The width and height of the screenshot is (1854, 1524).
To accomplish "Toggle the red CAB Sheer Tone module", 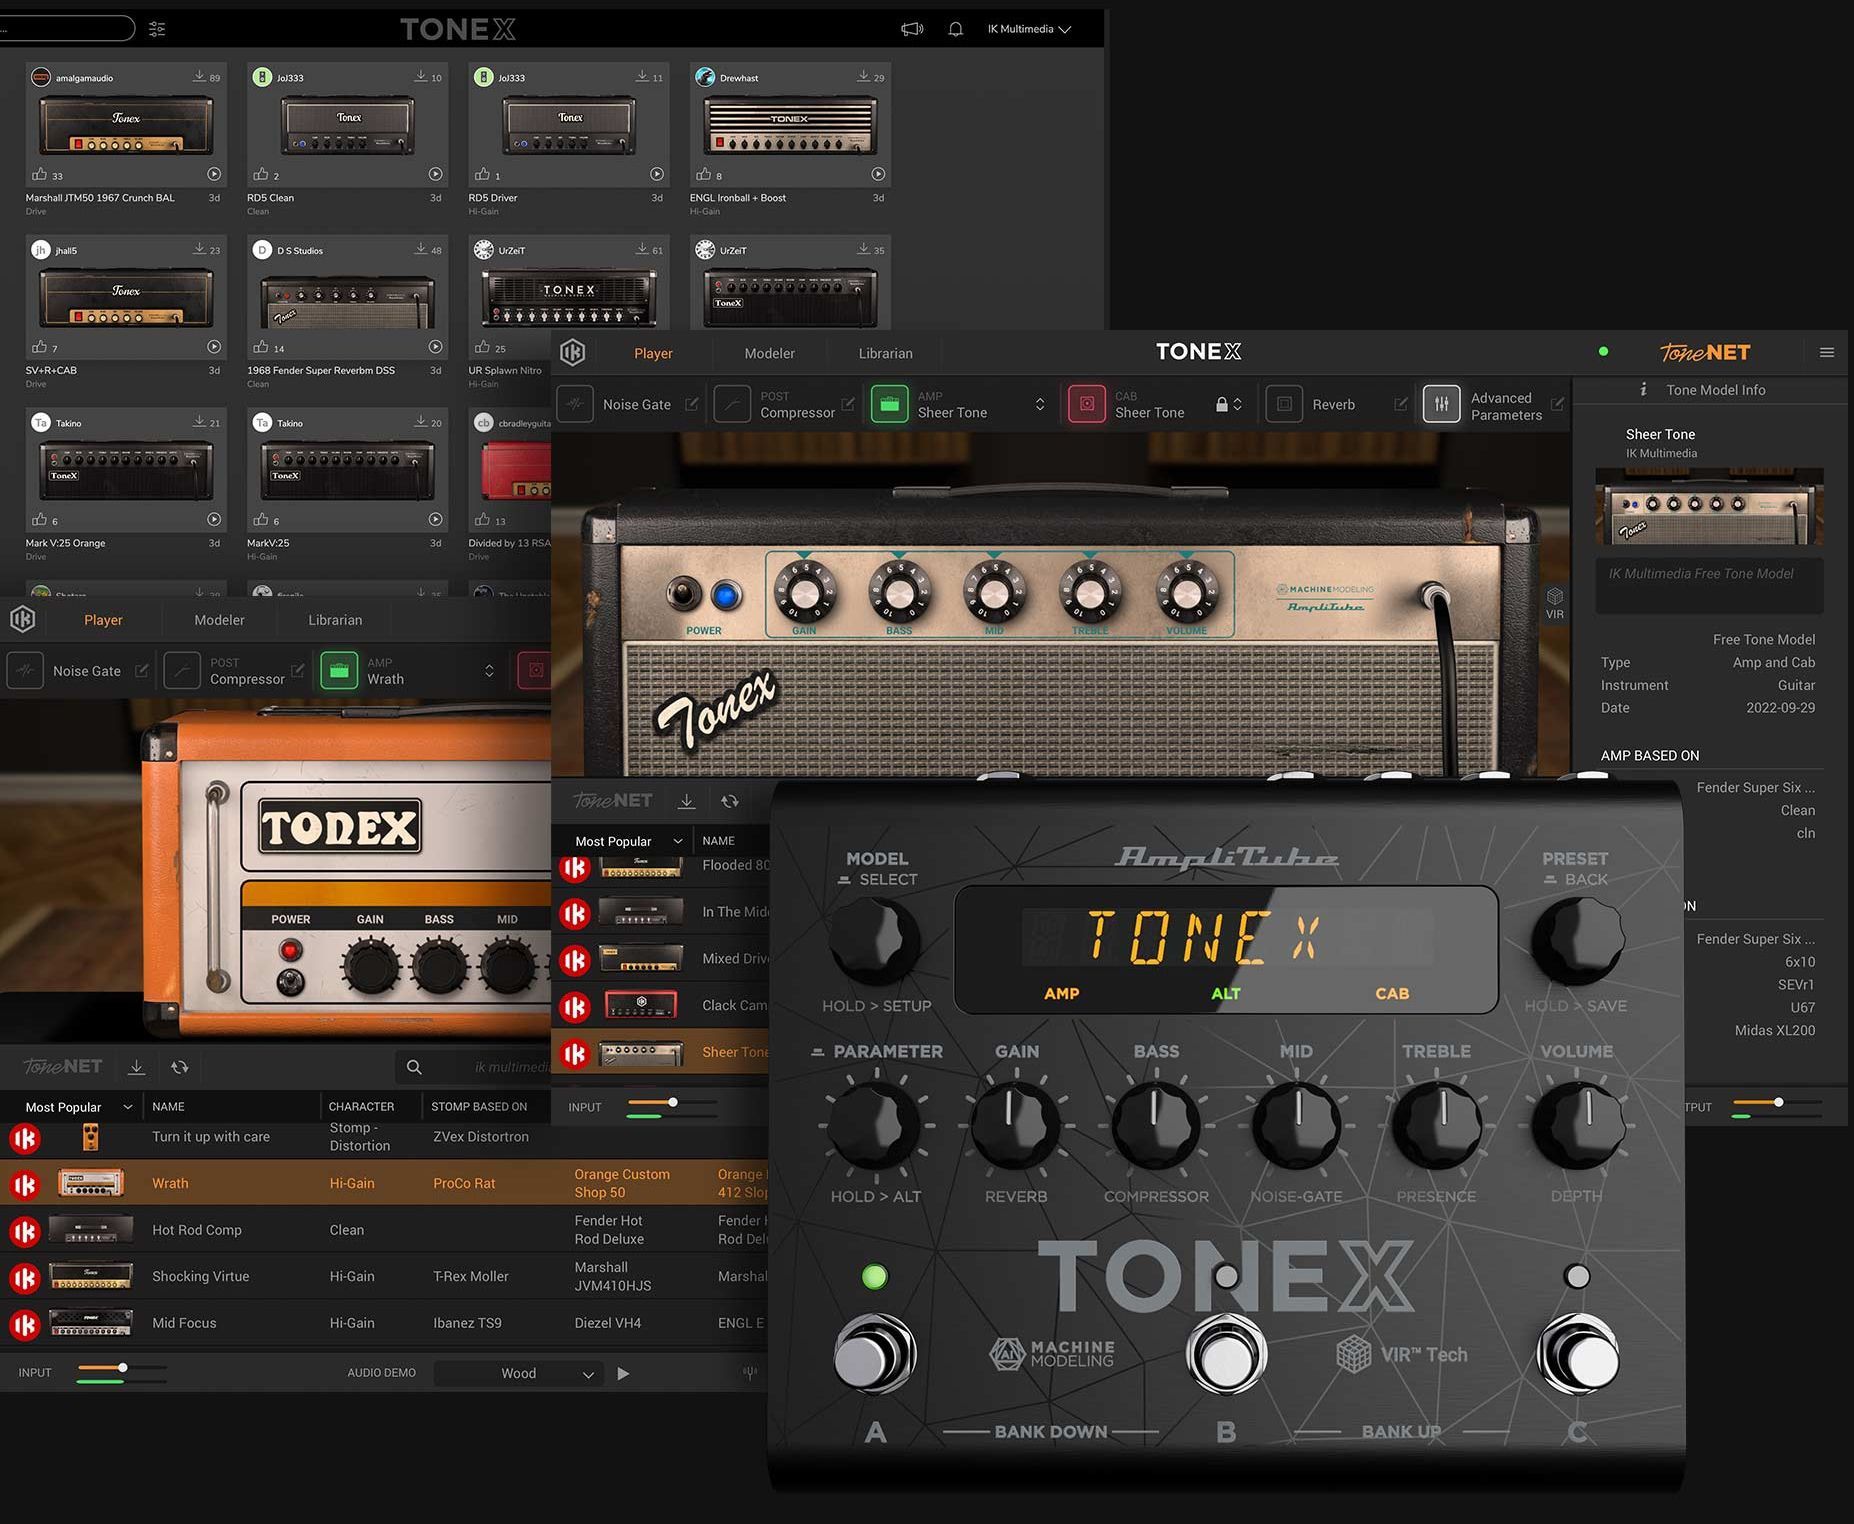I will point(1087,405).
